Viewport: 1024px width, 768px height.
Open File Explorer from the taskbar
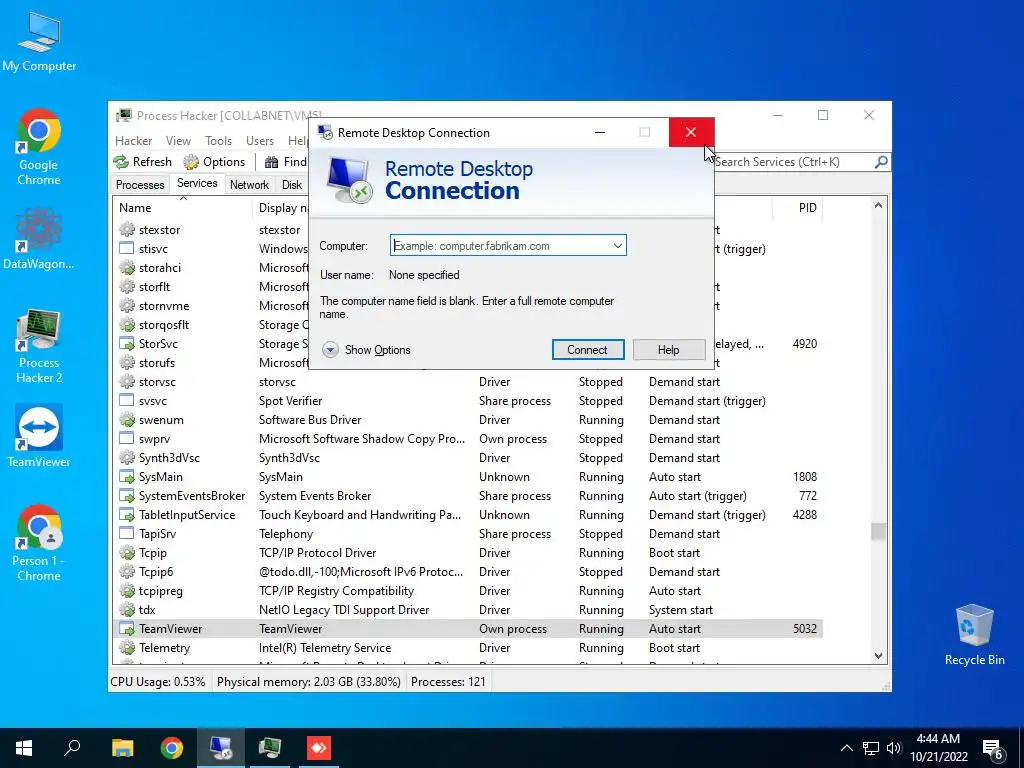coord(122,748)
